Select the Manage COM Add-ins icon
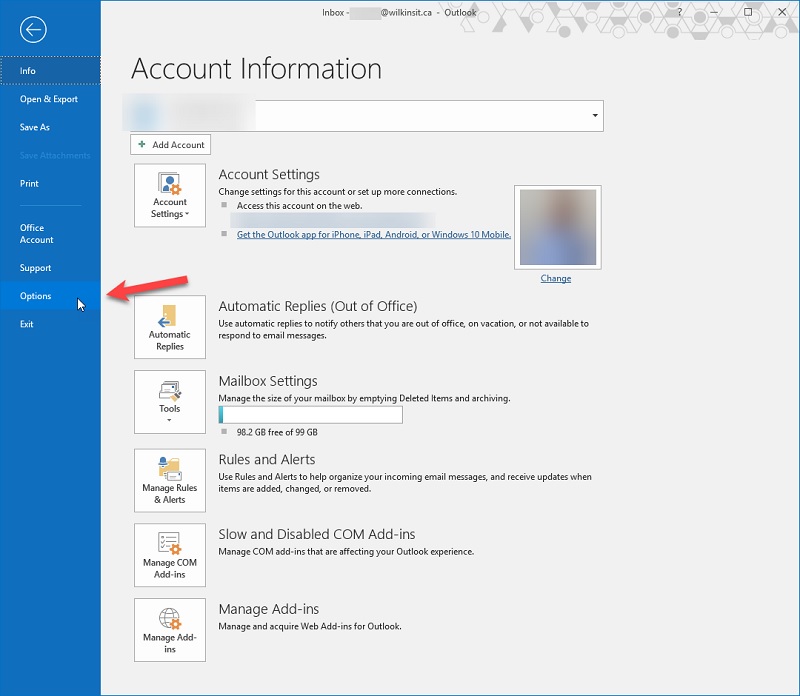The height and width of the screenshot is (696, 800). tap(169, 555)
